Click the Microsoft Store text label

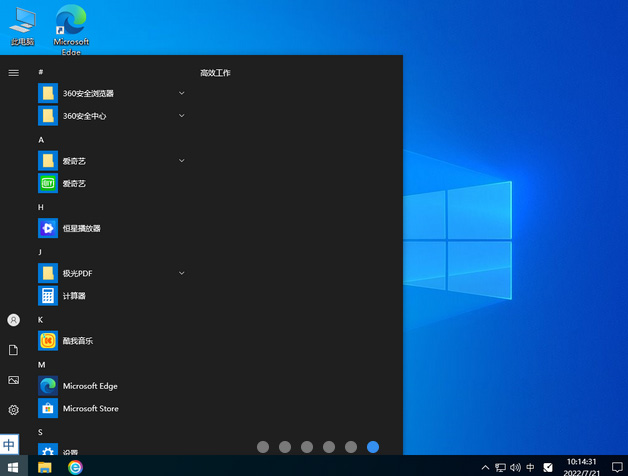point(91,408)
